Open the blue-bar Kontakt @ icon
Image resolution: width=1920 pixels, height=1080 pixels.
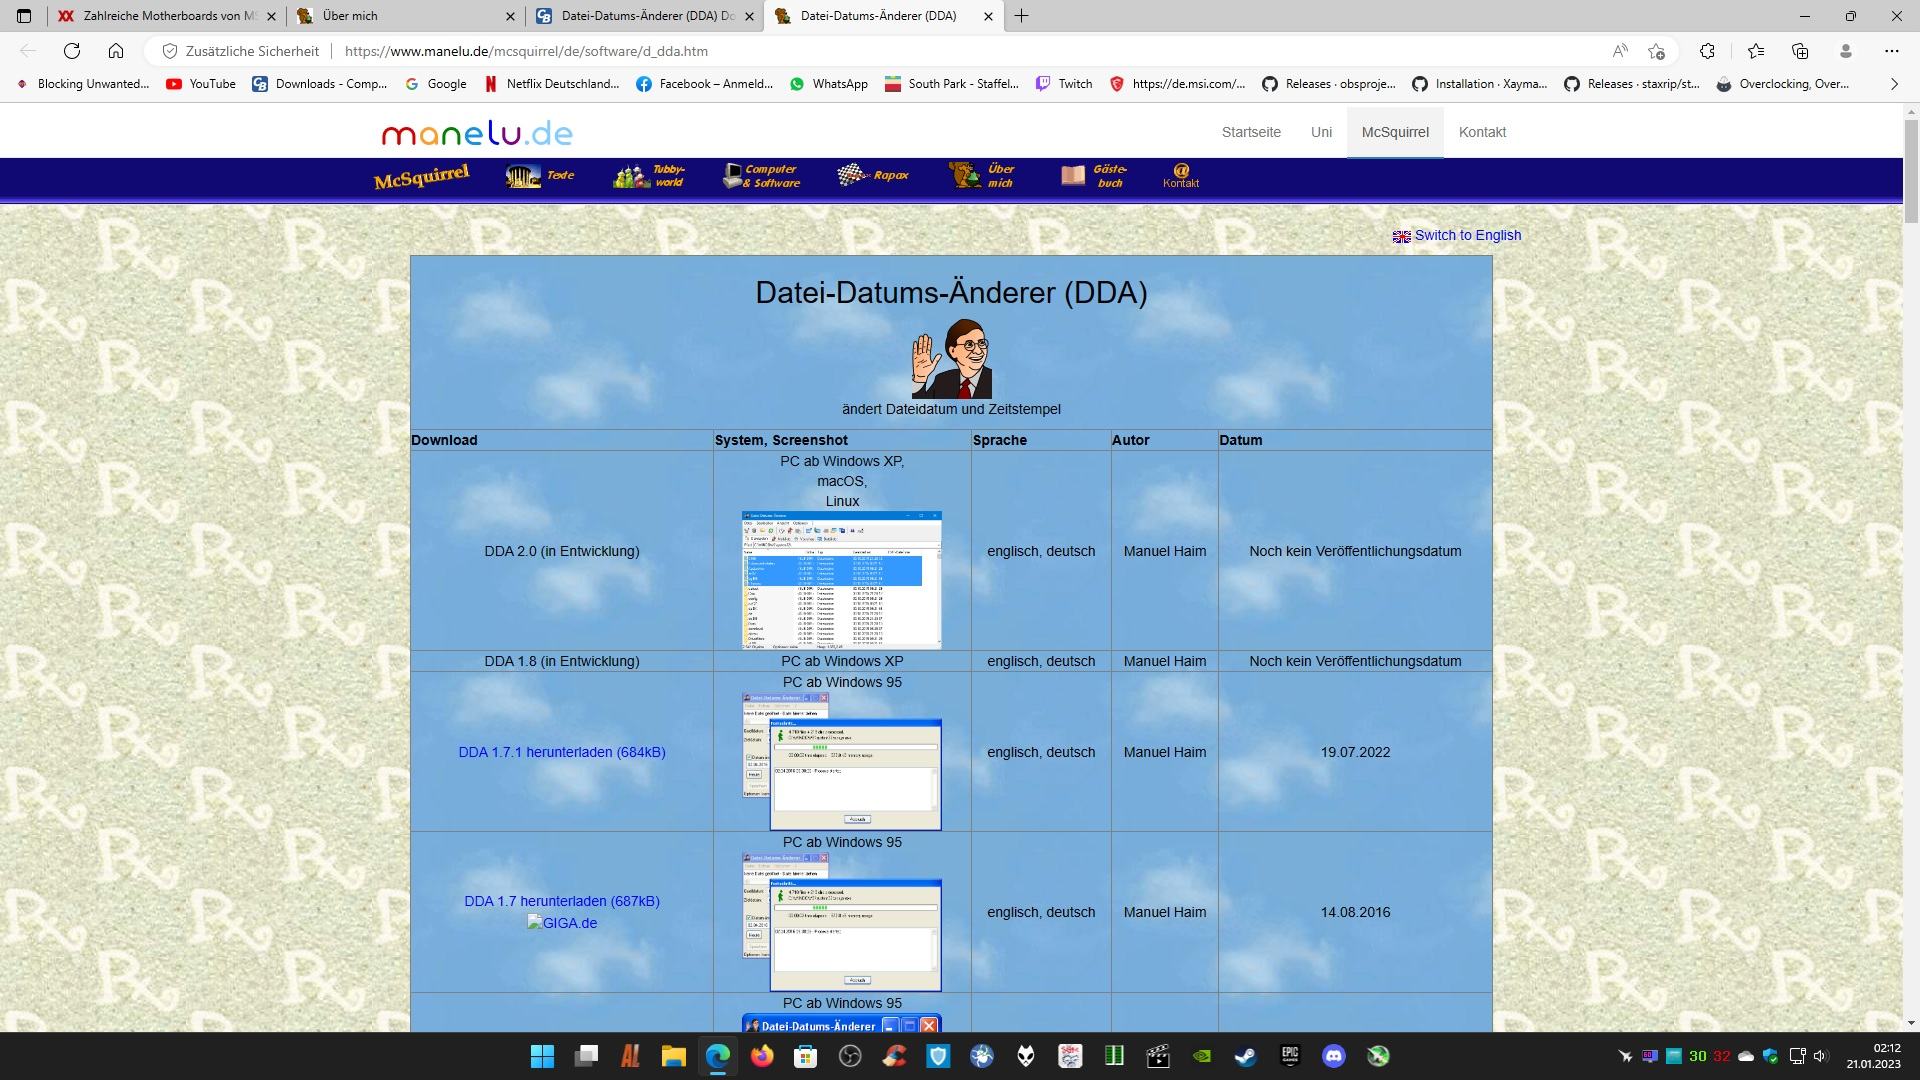point(1181,176)
